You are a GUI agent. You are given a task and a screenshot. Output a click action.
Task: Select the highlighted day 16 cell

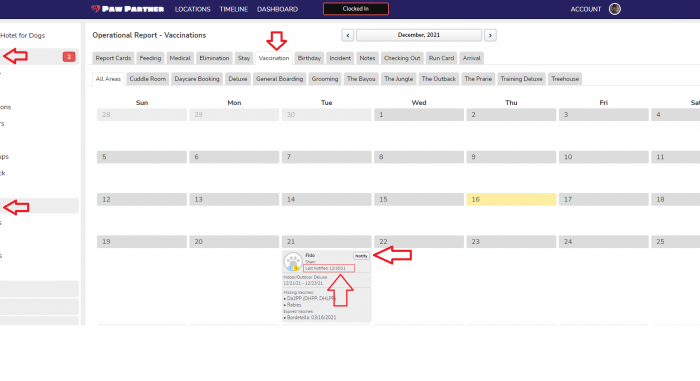[511, 199]
